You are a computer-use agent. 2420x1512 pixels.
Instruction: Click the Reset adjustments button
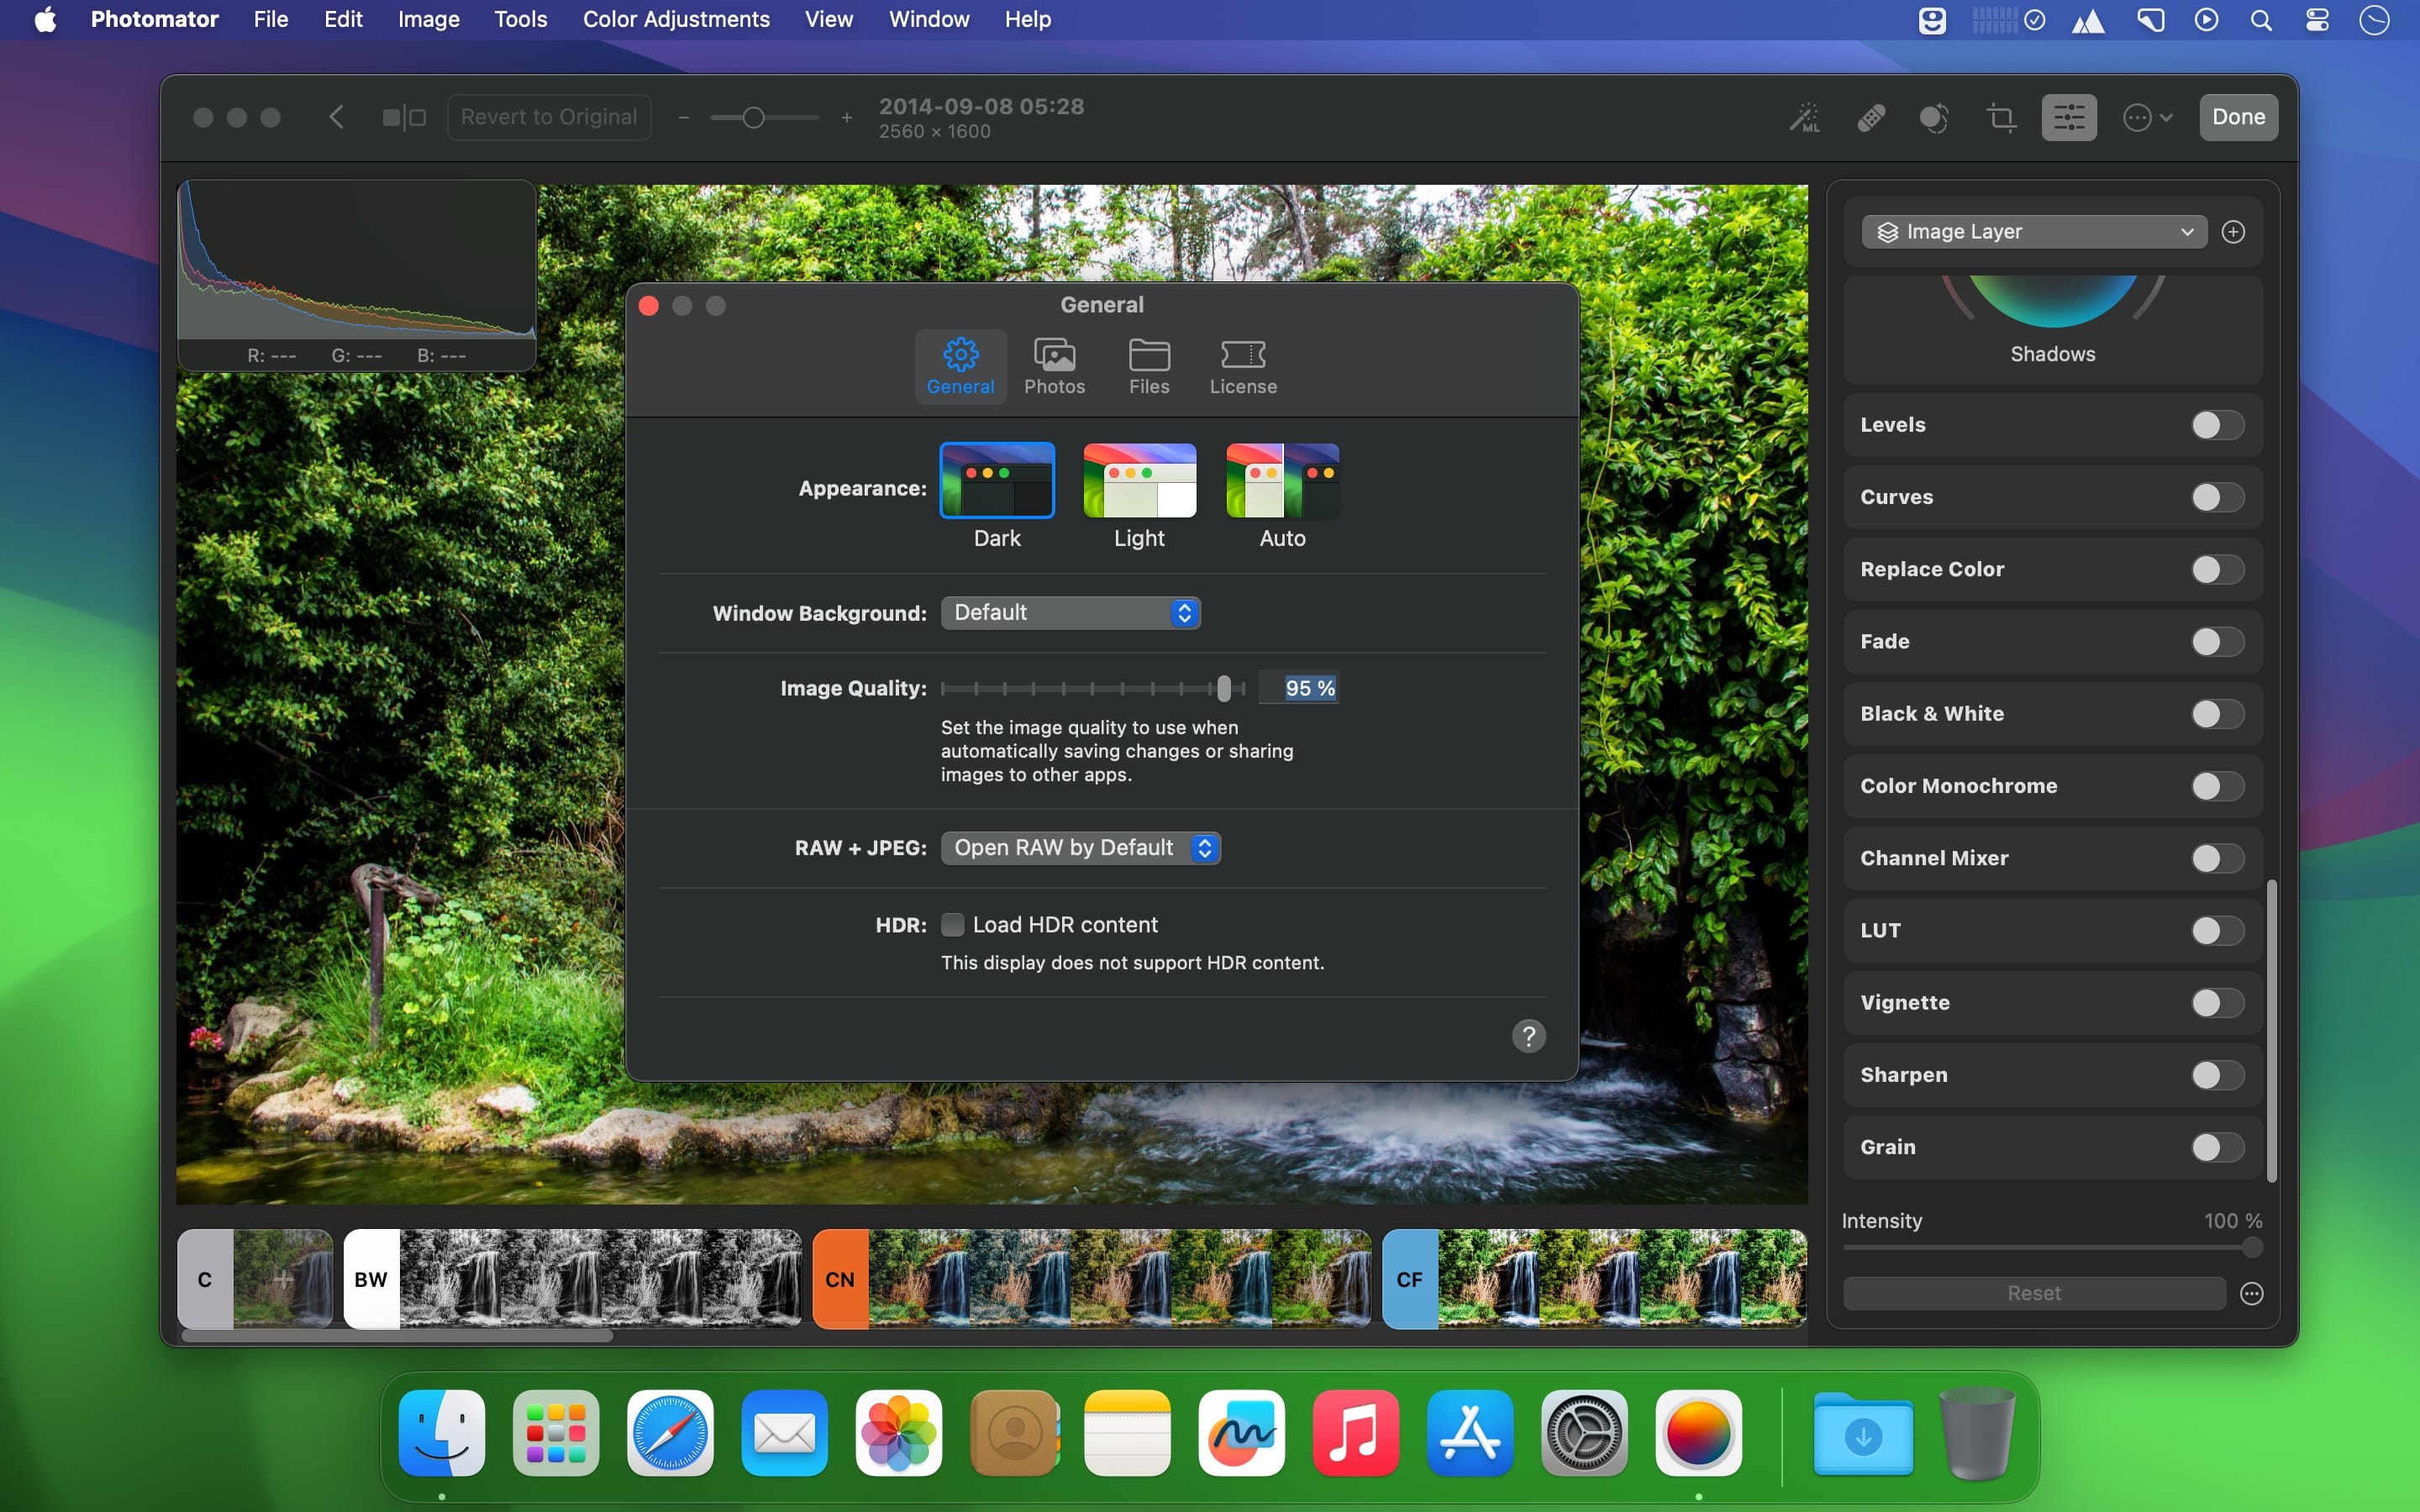point(2033,1293)
